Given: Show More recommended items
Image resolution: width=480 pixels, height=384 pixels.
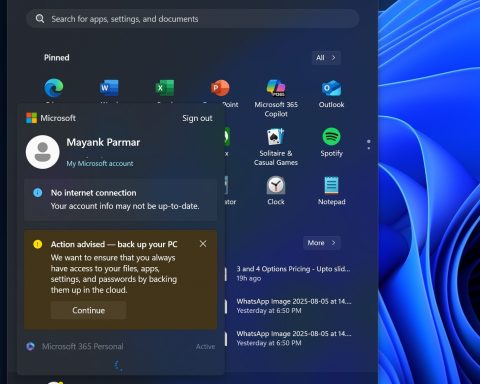Looking at the screenshot, I should [x=322, y=243].
